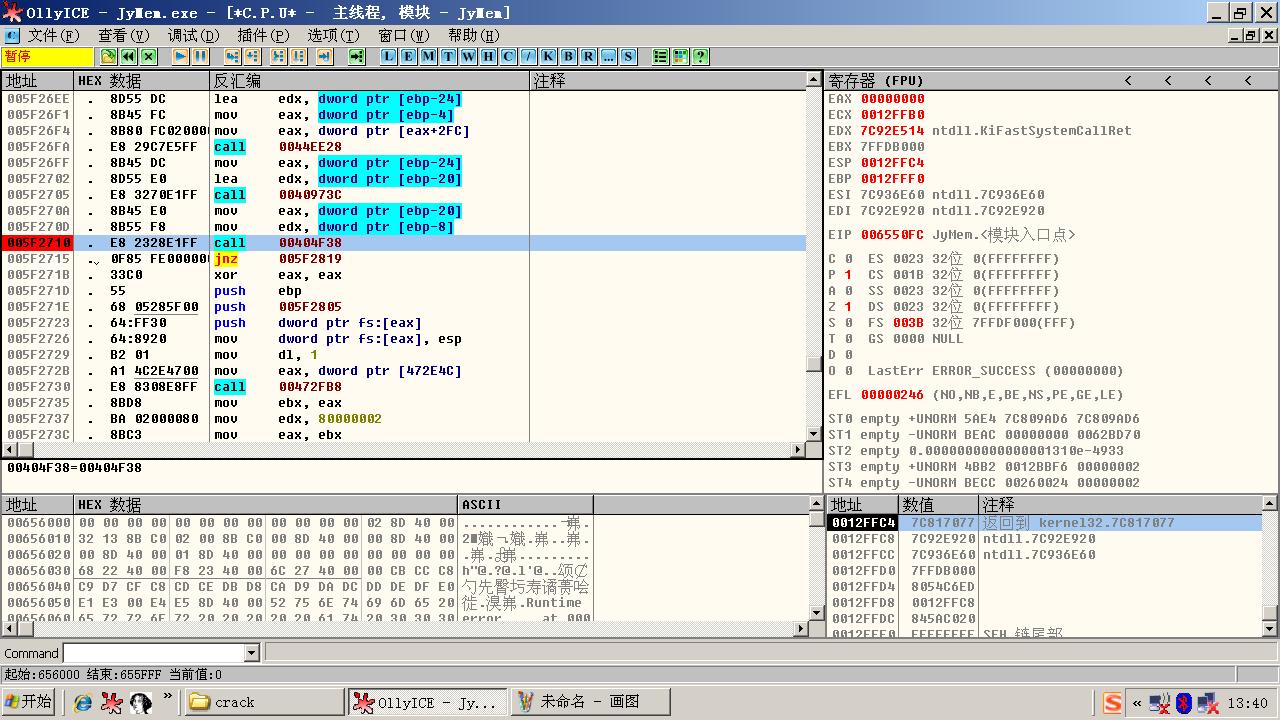1280x720 pixels.
Task: Open 查看(V) menu
Action: (123, 35)
